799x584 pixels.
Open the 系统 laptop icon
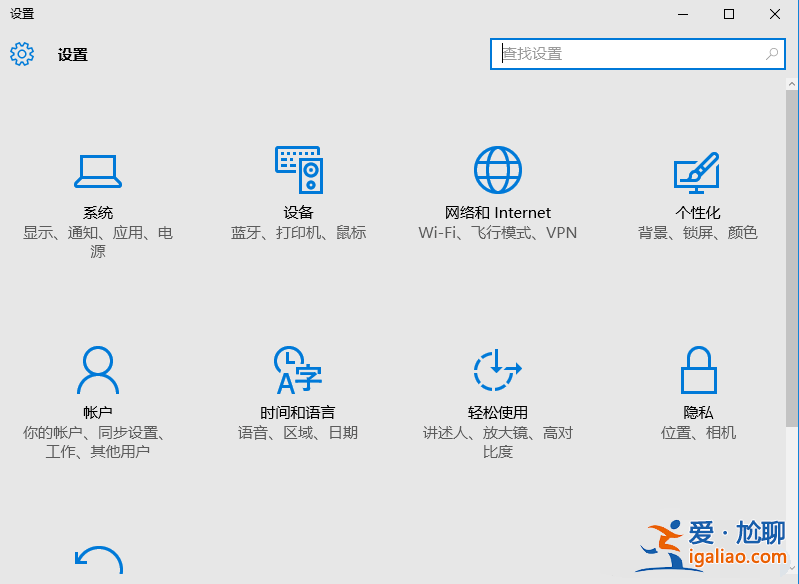pos(98,171)
